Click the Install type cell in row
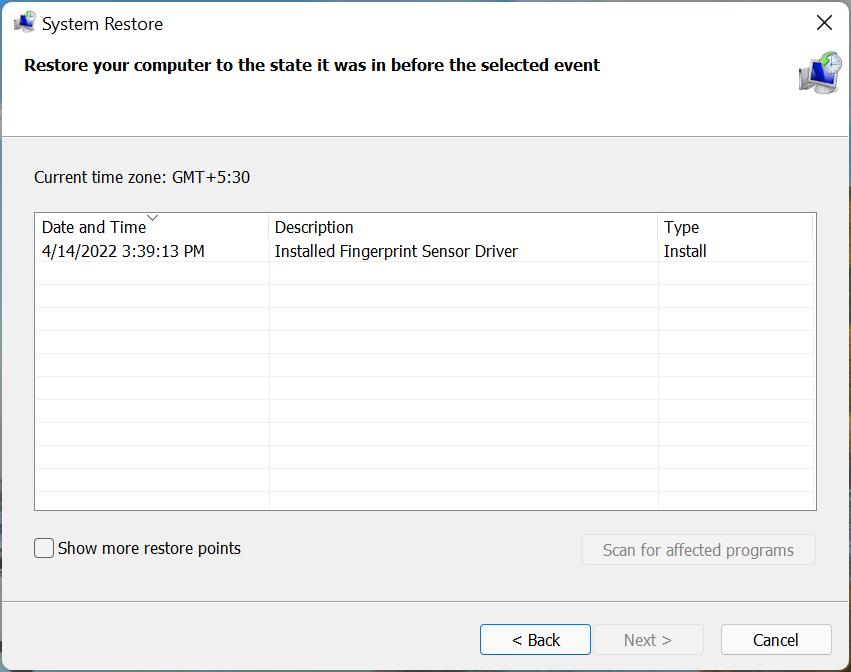This screenshot has height=672, width=851. [685, 251]
